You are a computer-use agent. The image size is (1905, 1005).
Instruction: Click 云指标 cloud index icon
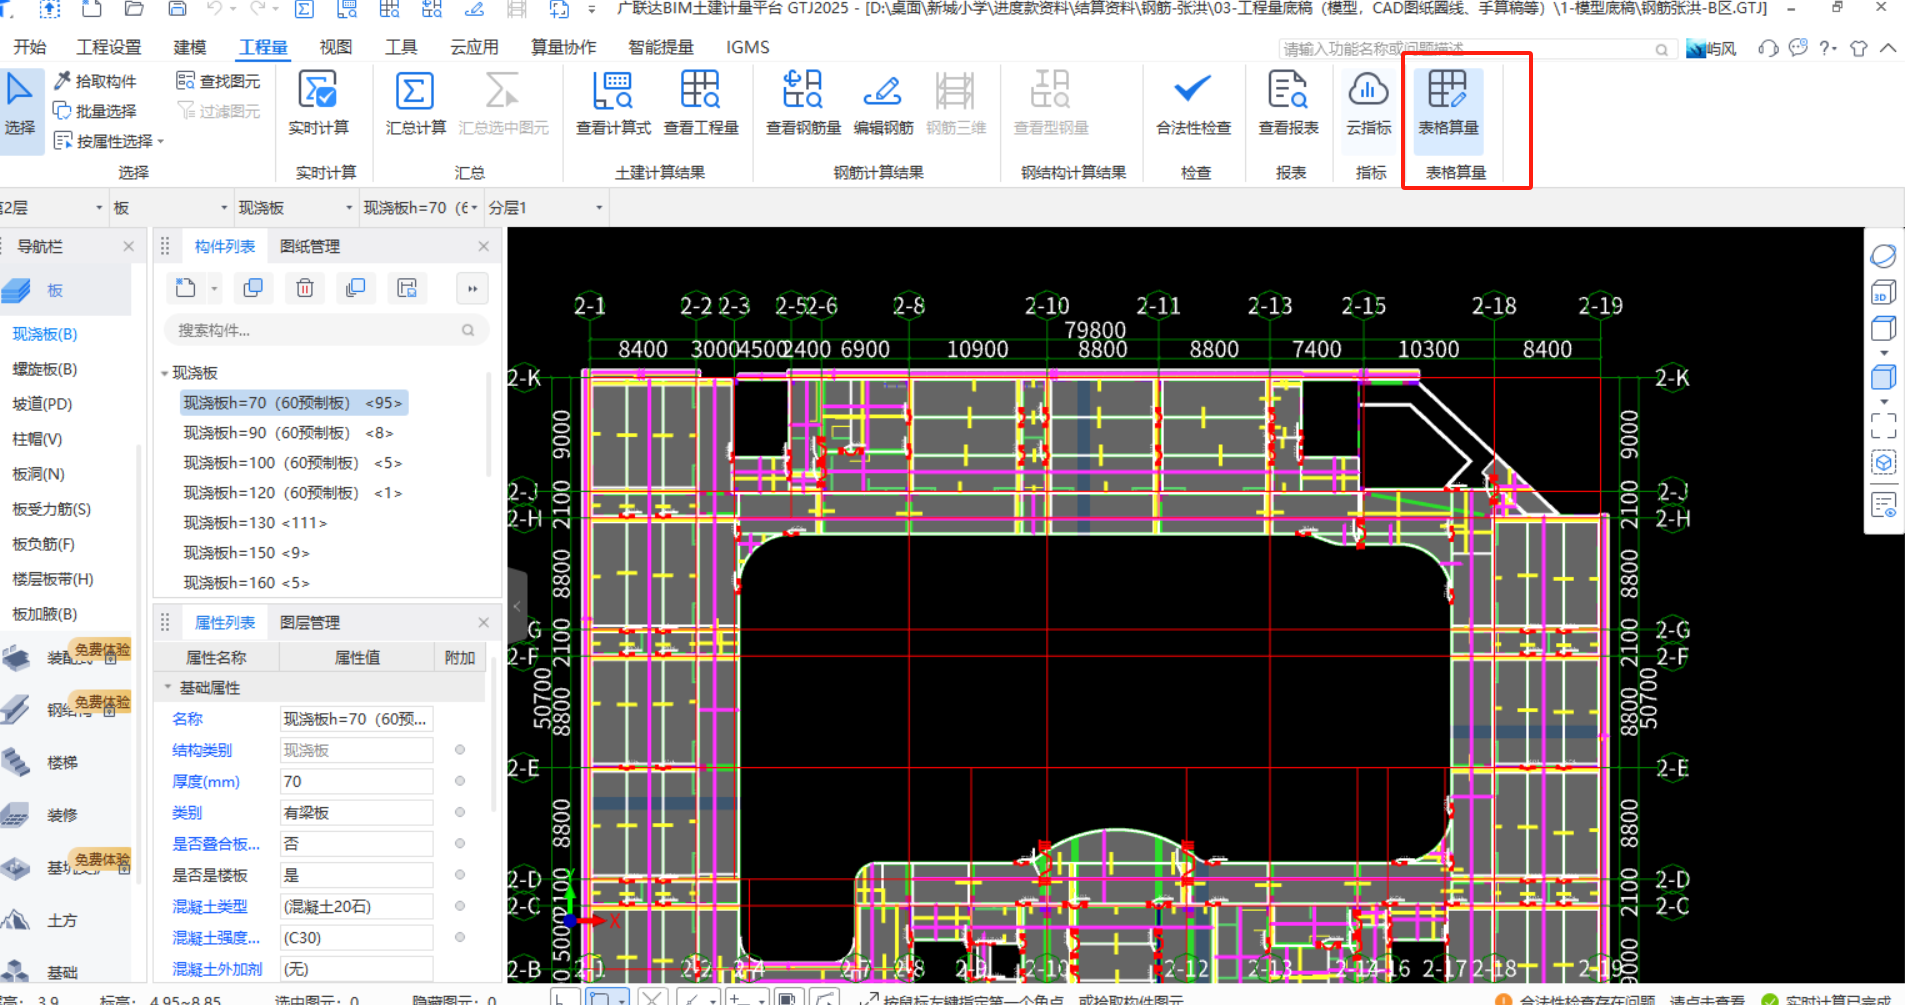pos(1368,91)
